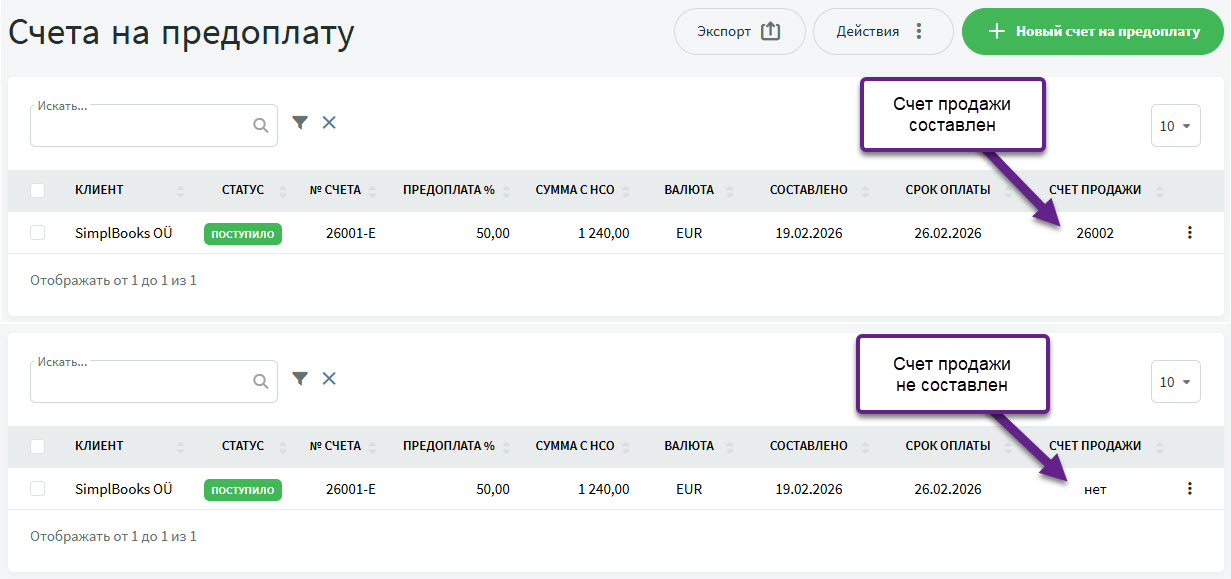
Task: Check the SimplBooks OÜ row in upper table
Action: (38, 233)
